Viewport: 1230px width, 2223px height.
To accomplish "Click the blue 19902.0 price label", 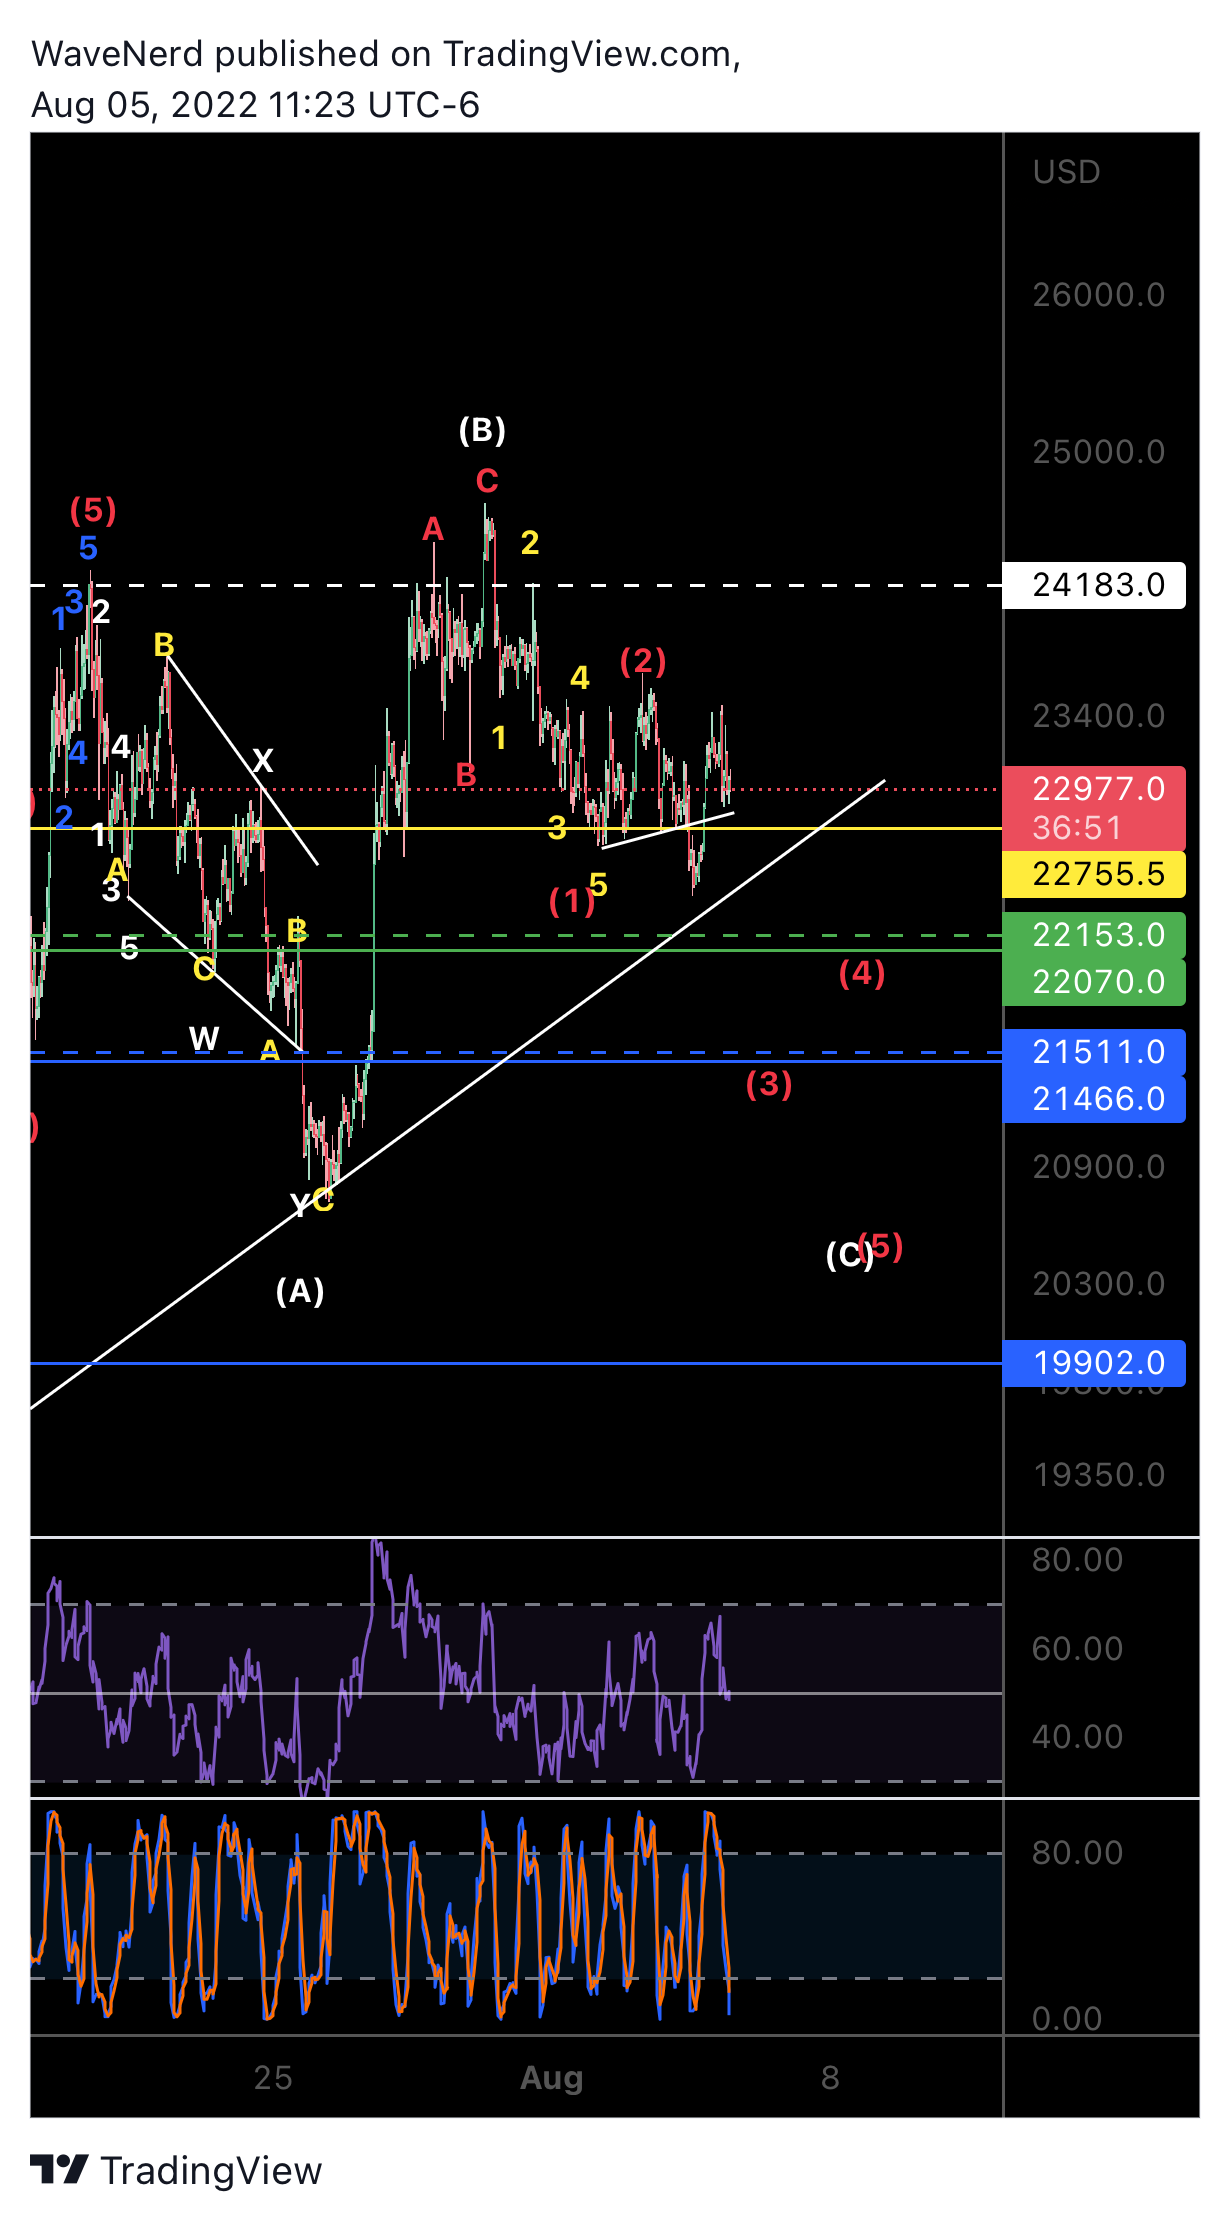I will (1094, 1363).
